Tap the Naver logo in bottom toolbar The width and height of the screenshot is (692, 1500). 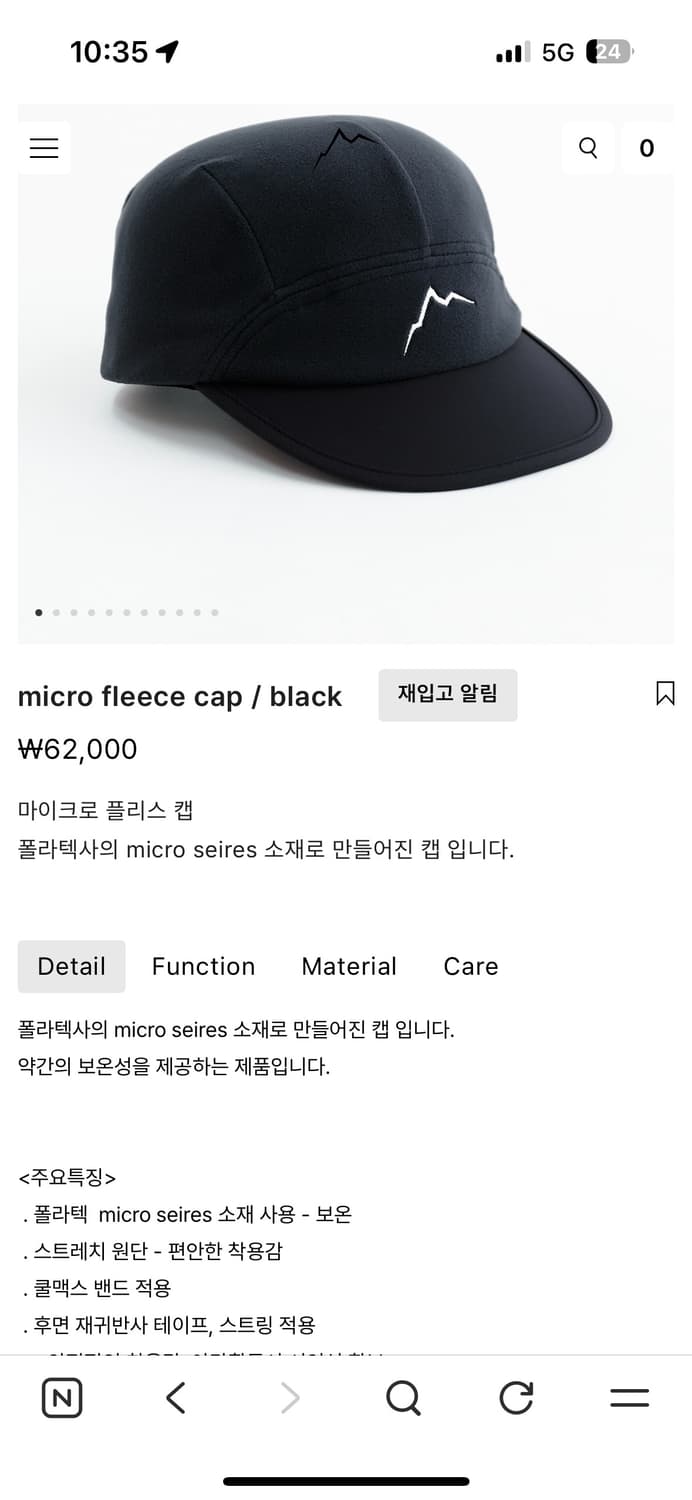pos(60,1397)
